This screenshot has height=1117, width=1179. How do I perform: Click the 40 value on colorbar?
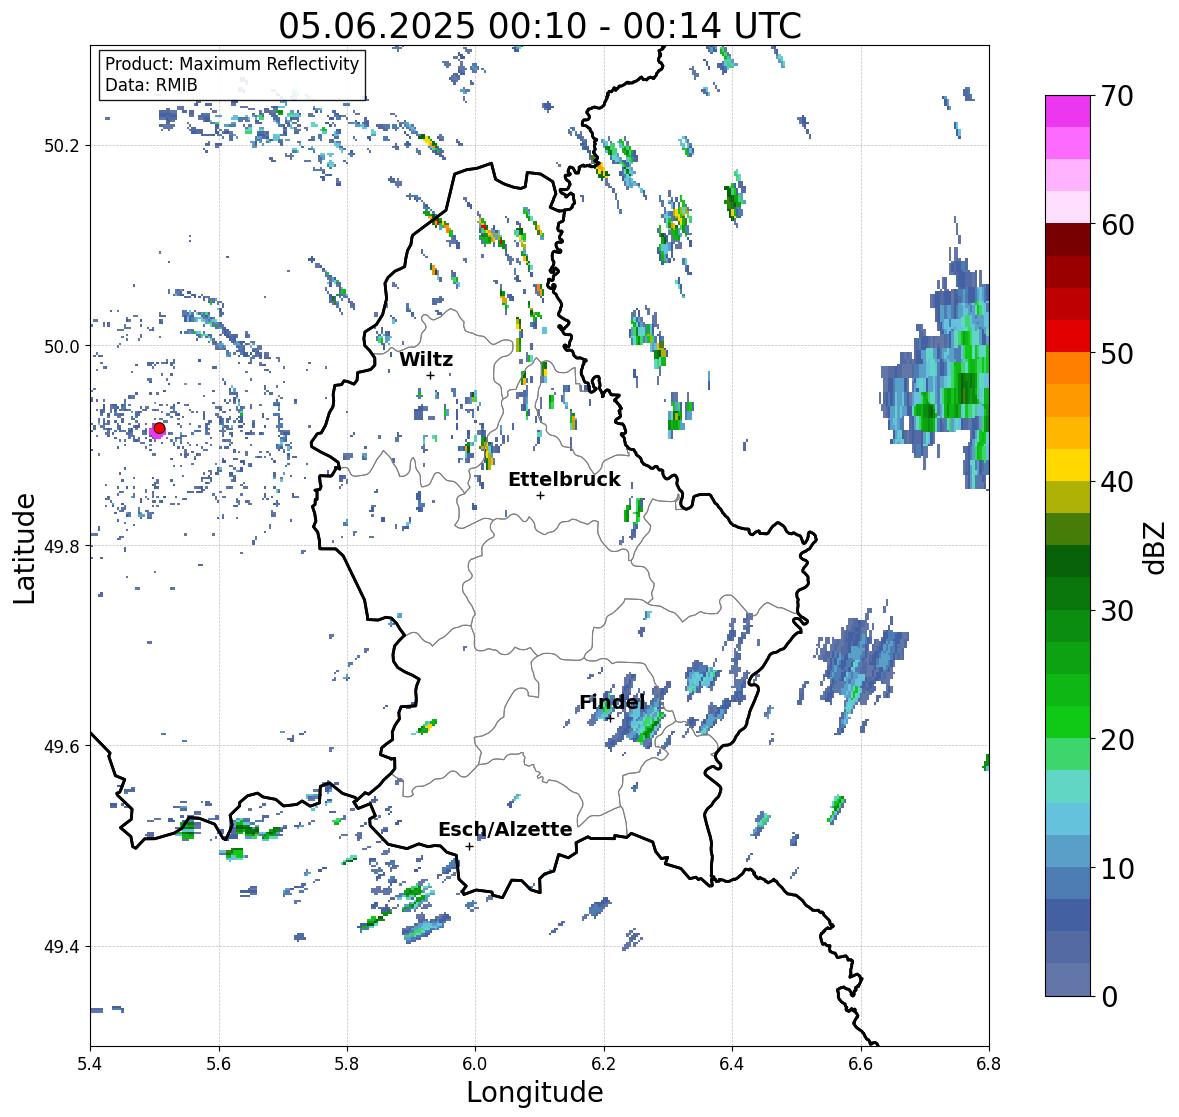coord(1117,482)
